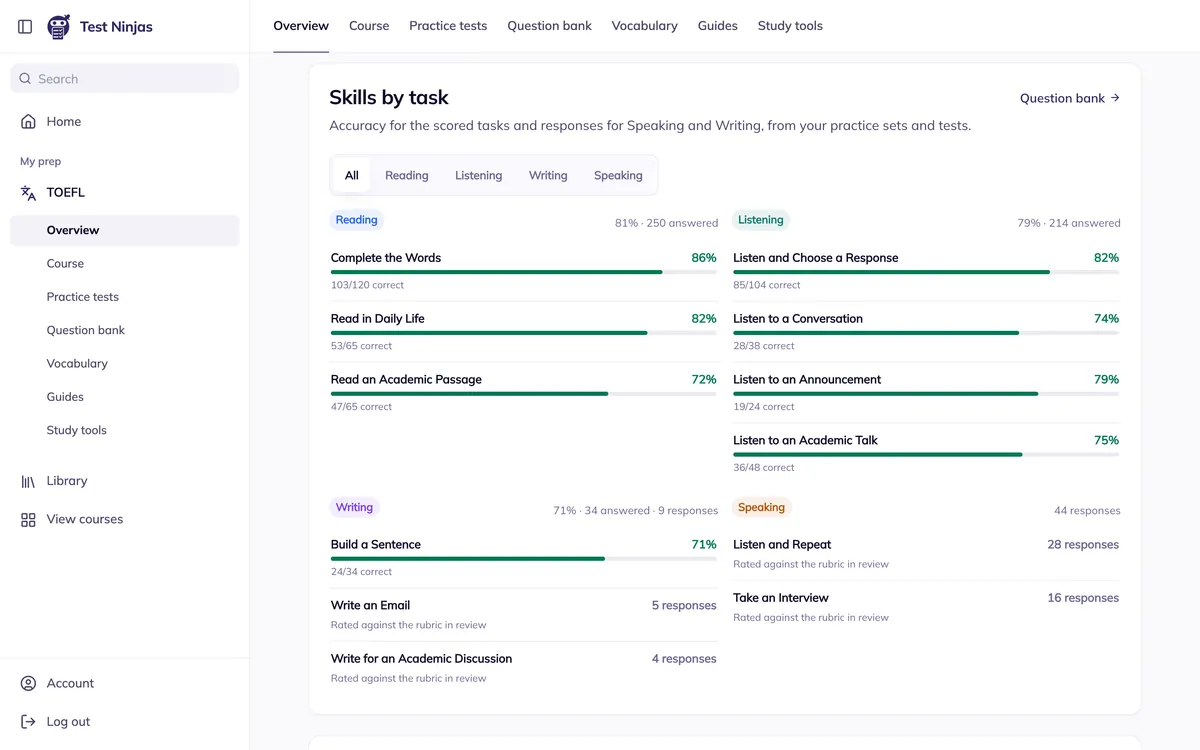Open the Question bank link in Skills card
Viewport: 1200px width, 750px height.
1070,98
